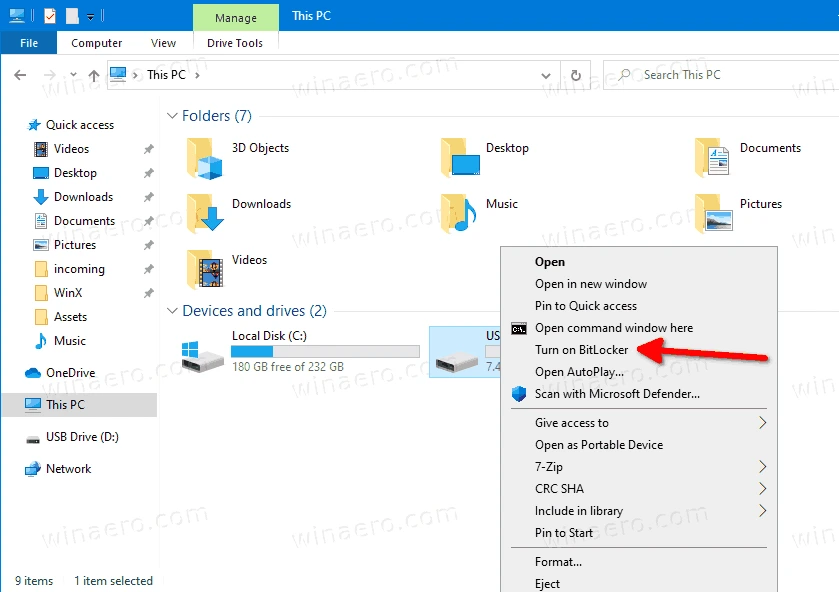The height and width of the screenshot is (592, 839).
Task: Click the pin icon beside WinX
Action: (x=149, y=293)
